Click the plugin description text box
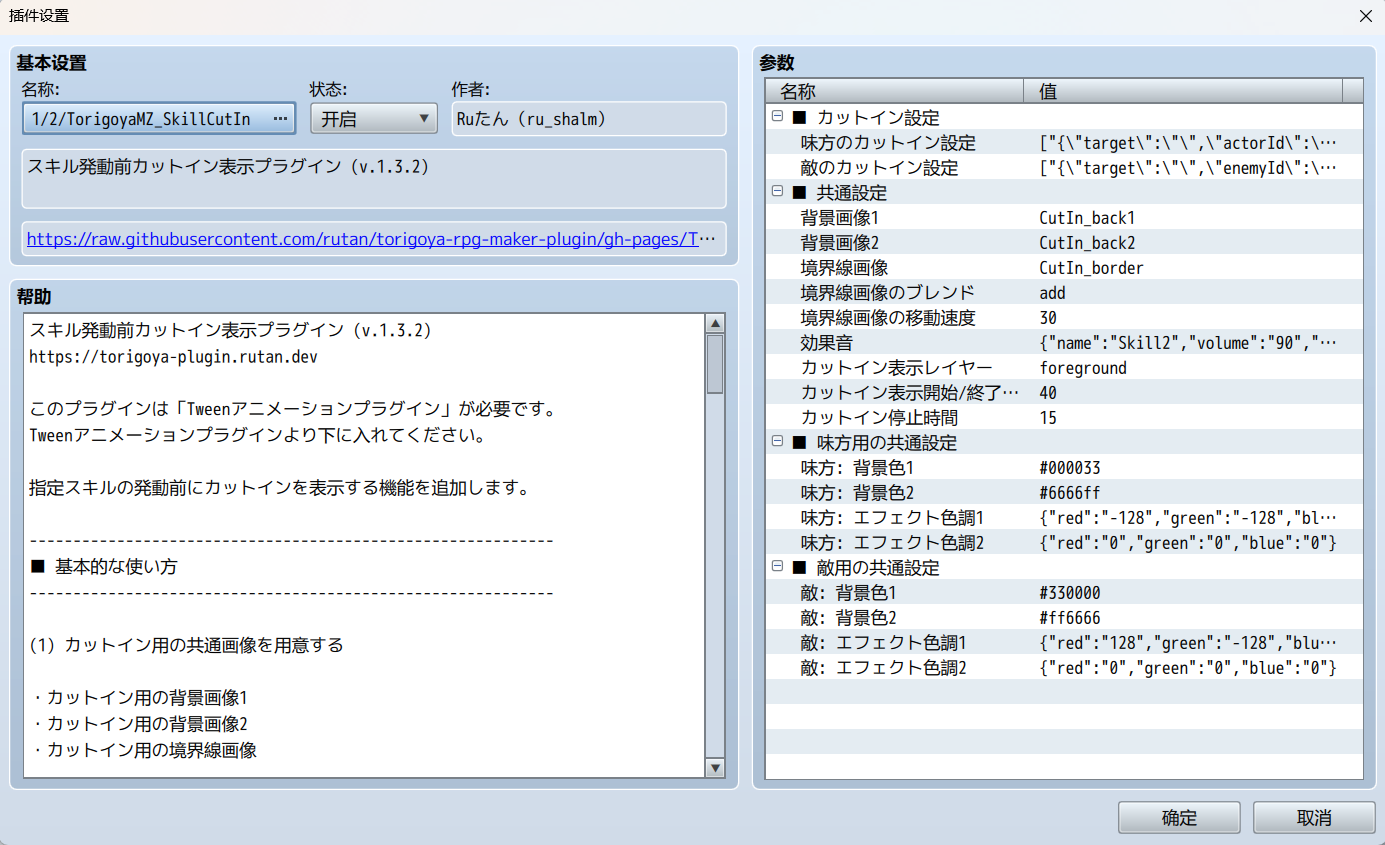This screenshot has width=1385, height=845. [374, 179]
